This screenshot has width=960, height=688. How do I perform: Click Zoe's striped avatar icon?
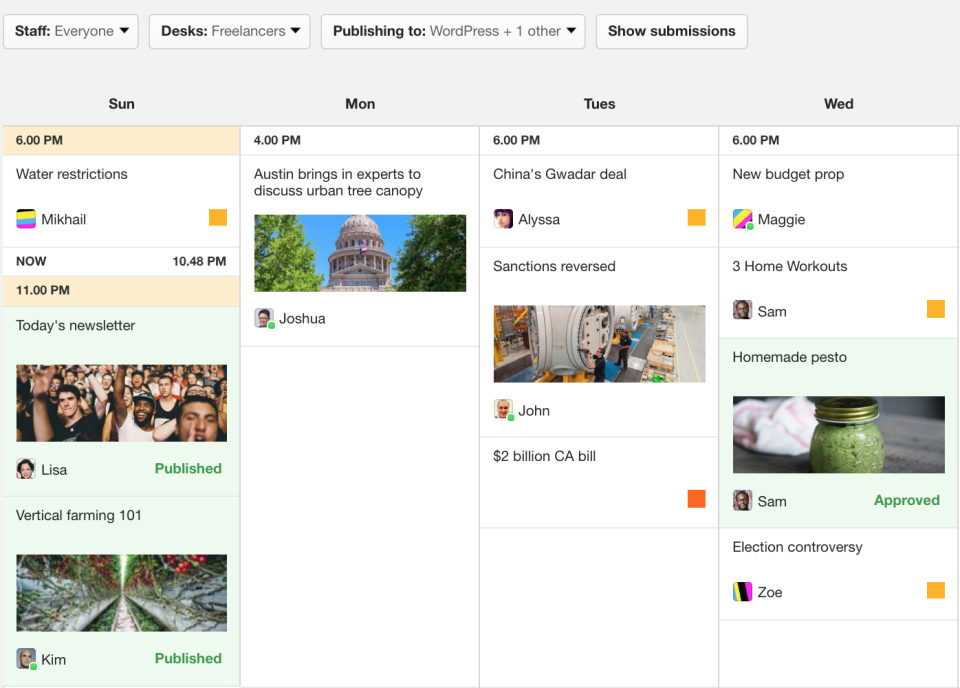click(743, 591)
